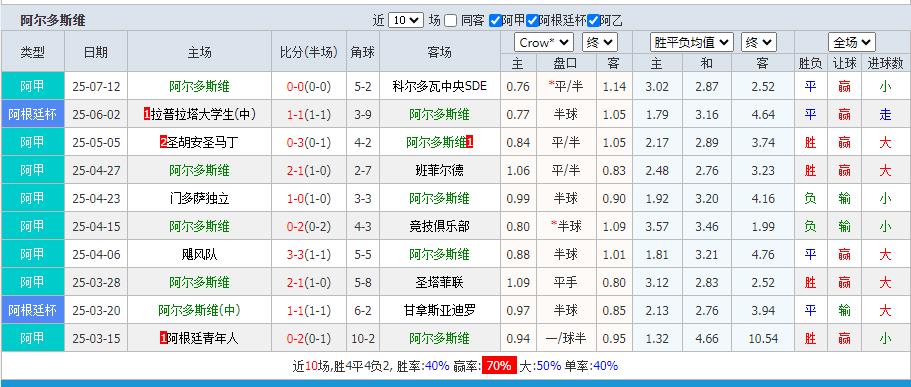Viewport: 911px width, 387px height.
Task: Open team 门多萨独立
Action: [x=199, y=198]
